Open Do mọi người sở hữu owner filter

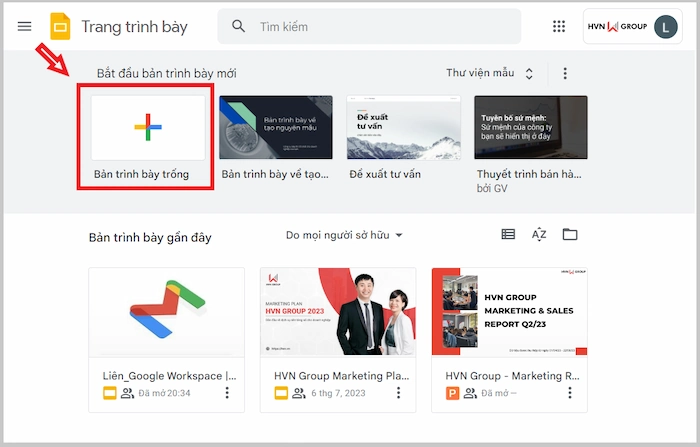point(344,235)
